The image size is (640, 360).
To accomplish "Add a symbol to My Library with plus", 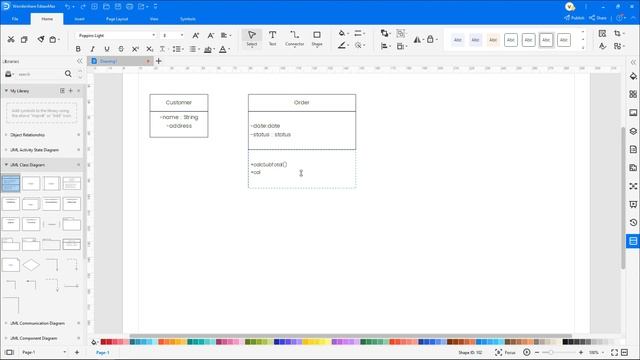I will [70, 91].
